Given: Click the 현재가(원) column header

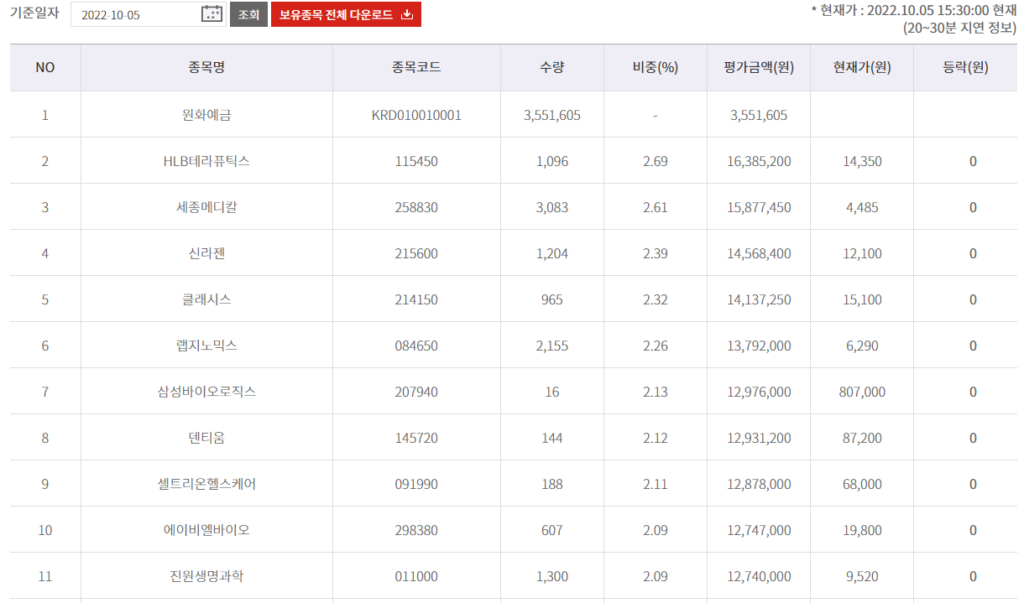Looking at the screenshot, I should 862,68.
